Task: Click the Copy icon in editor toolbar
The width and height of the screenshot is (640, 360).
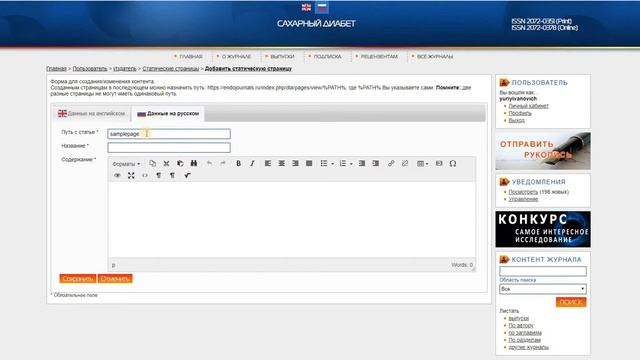Action: (153, 163)
